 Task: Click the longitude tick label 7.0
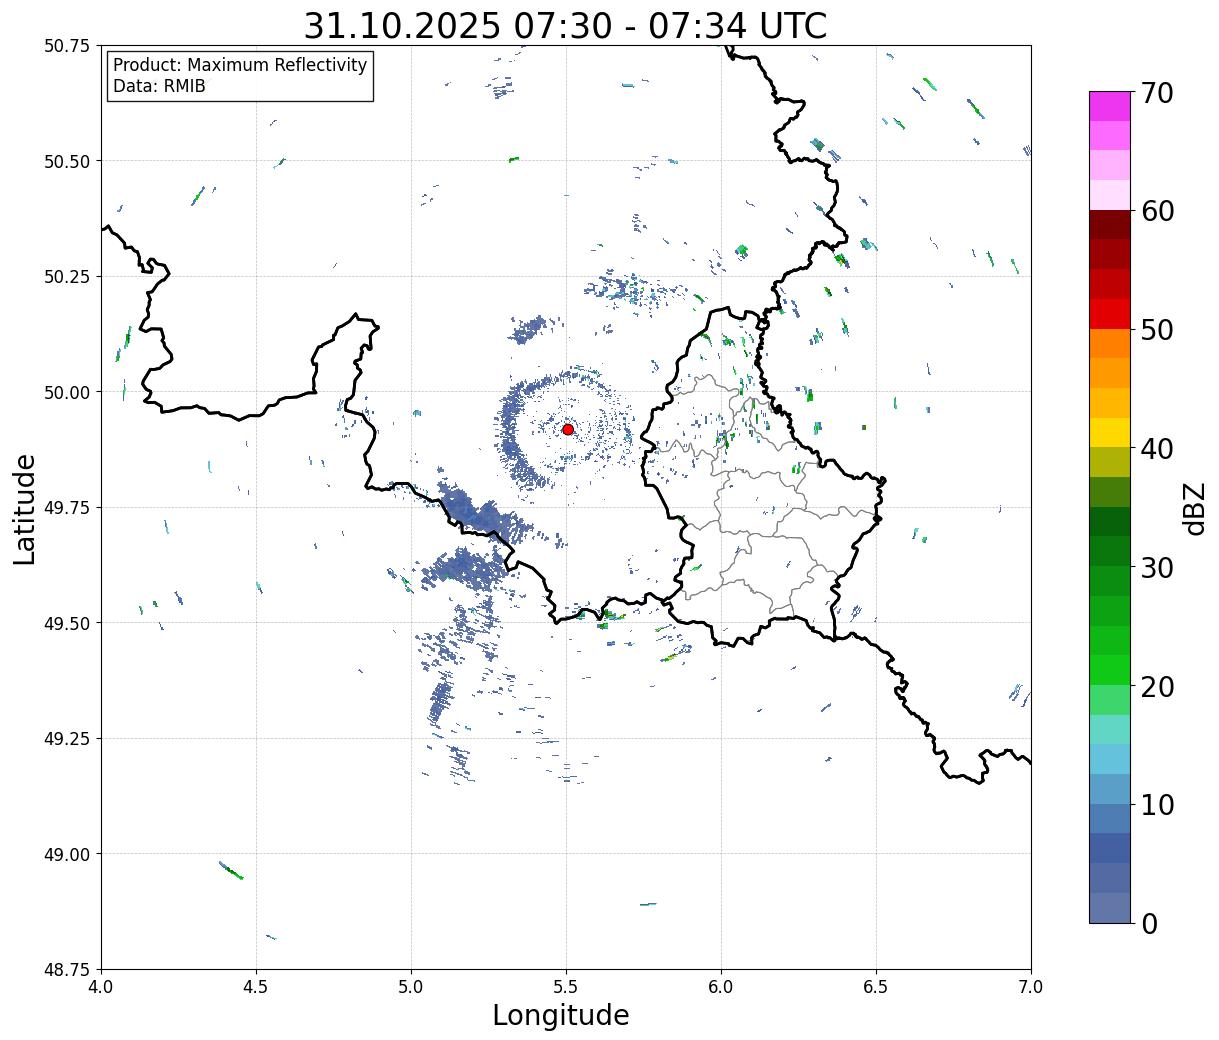1031,987
